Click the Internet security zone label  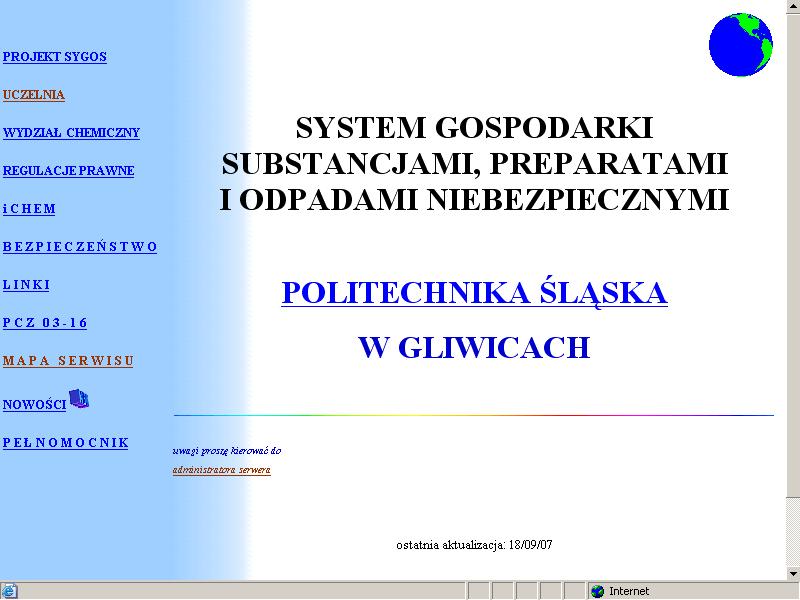[x=629, y=591]
